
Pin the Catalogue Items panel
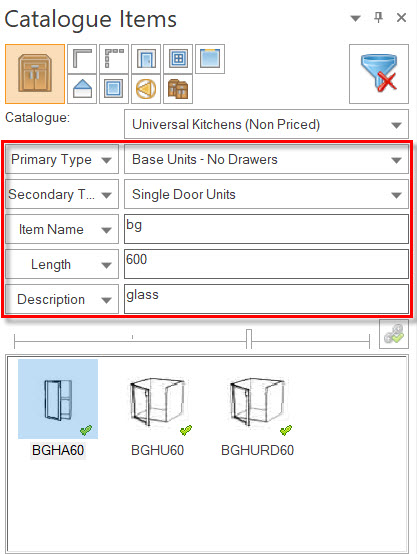click(x=378, y=17)
